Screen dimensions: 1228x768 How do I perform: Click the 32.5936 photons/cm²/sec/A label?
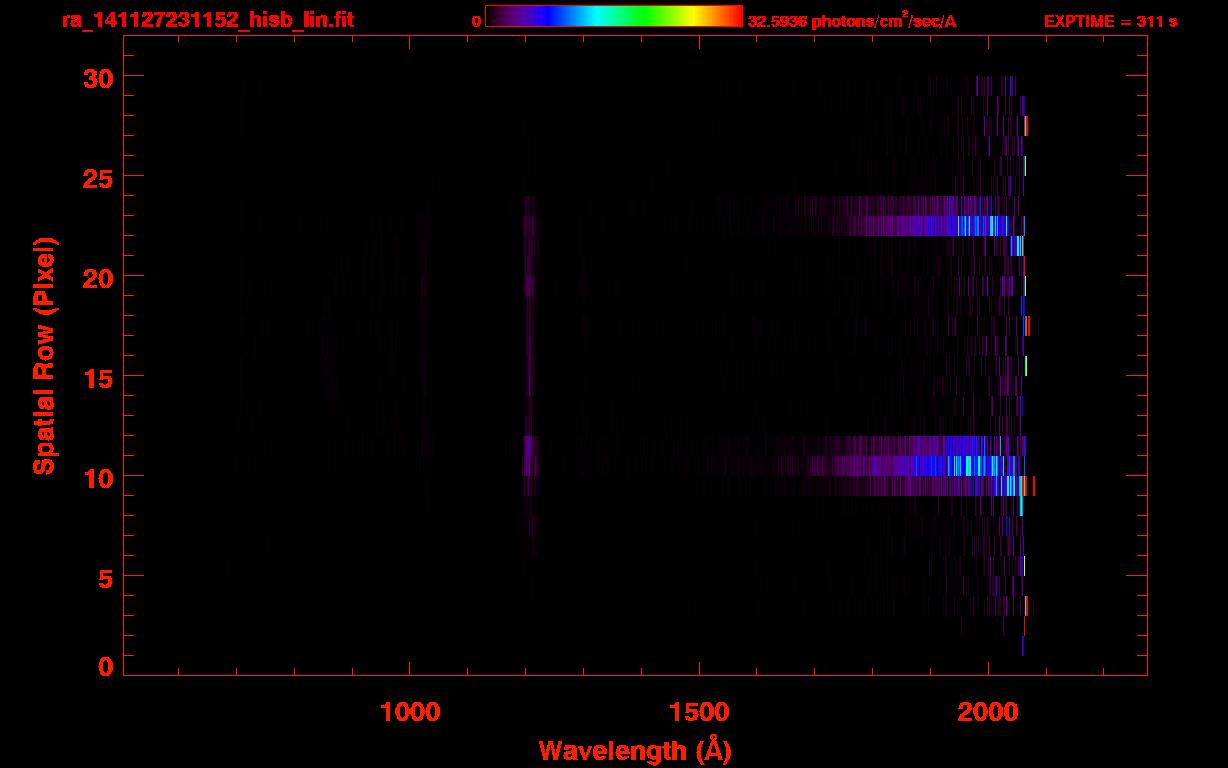pos(852,21)
